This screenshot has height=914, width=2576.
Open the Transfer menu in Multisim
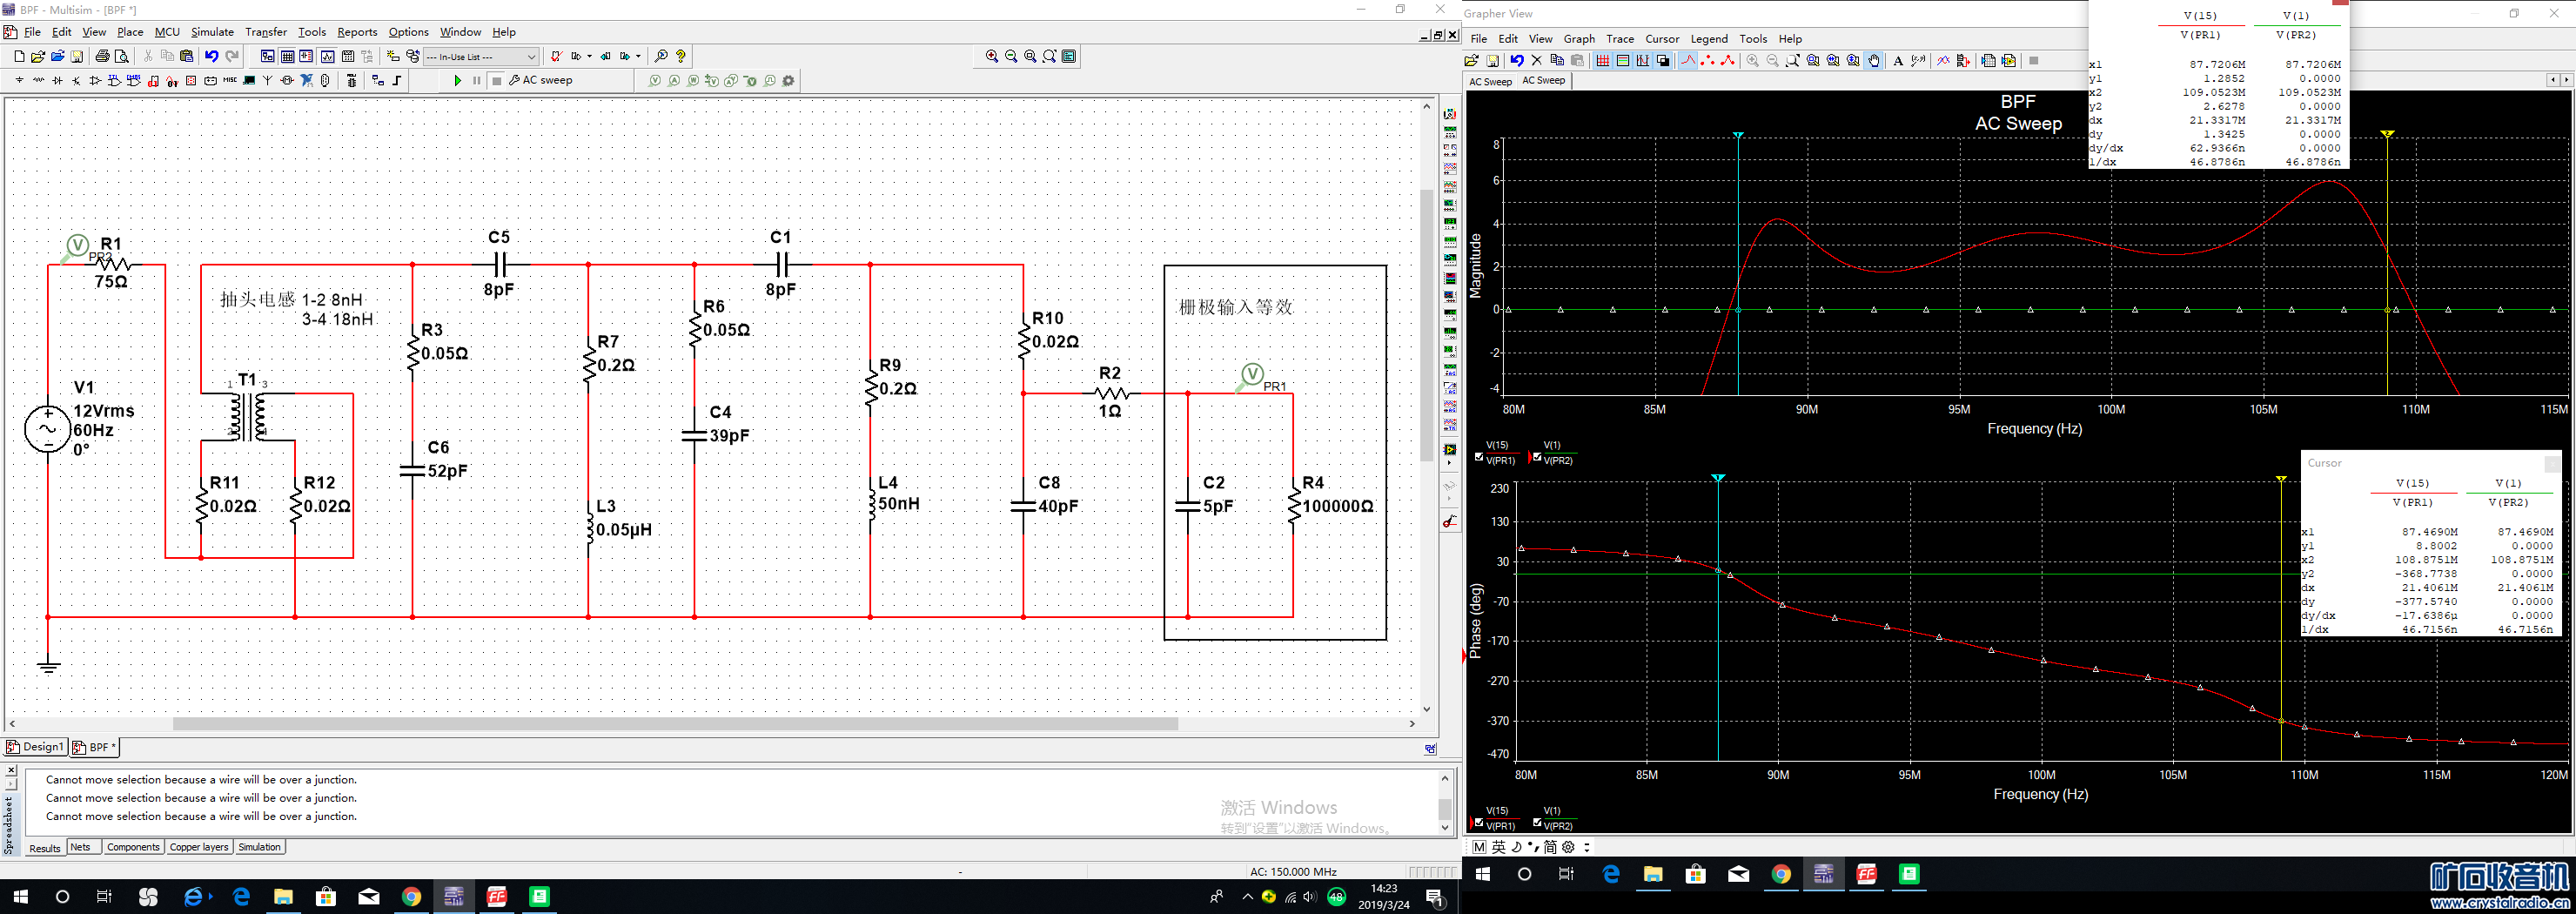click(266, 32)
